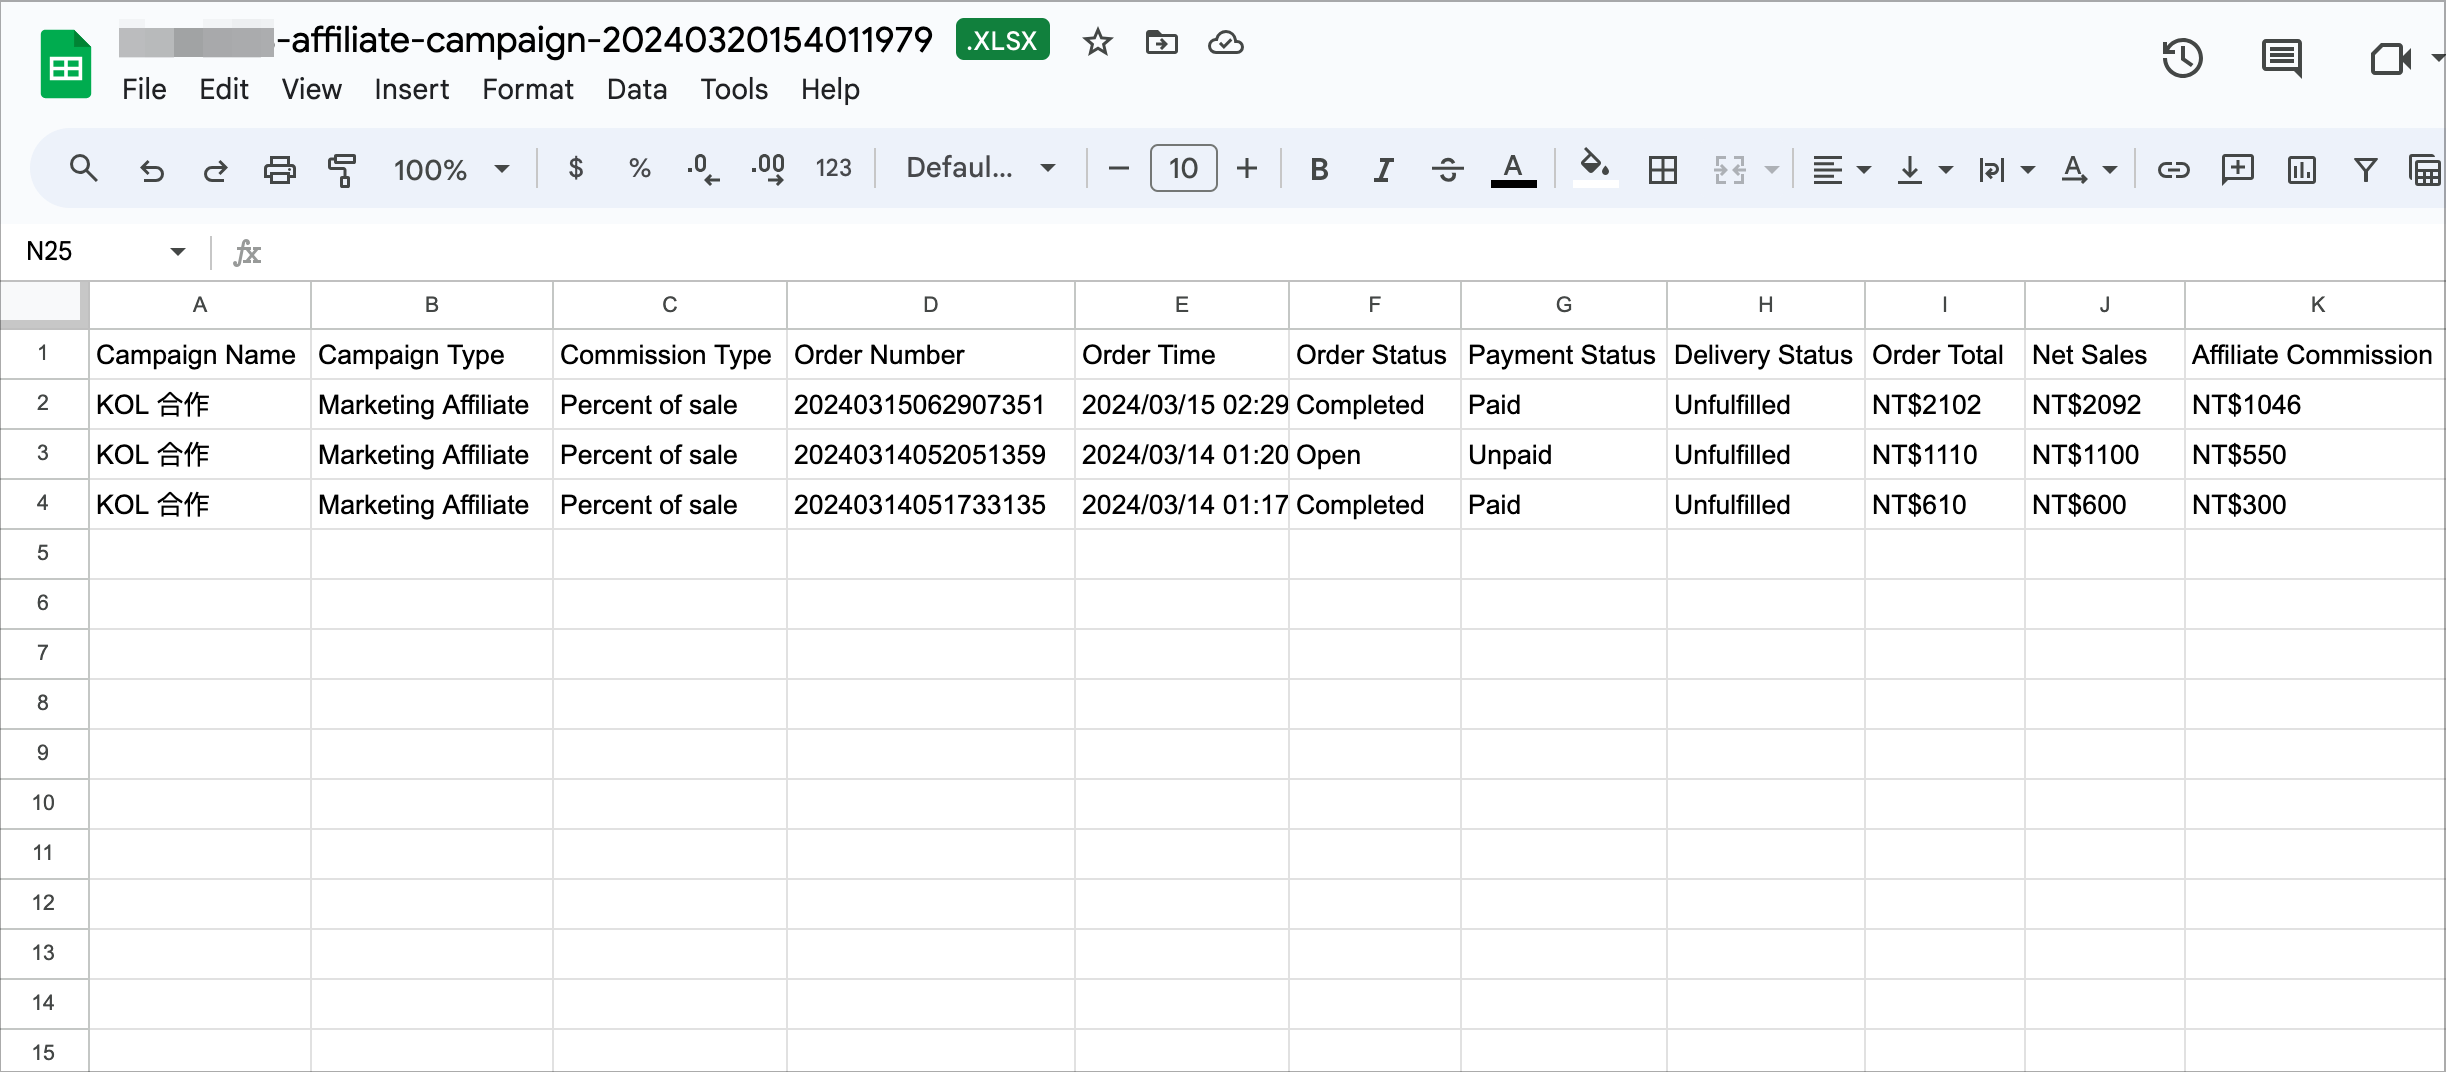The width and height of the screenshot is (2446, 1072).
Task: Click order number 20240315062907351
Action: [930, 404]
